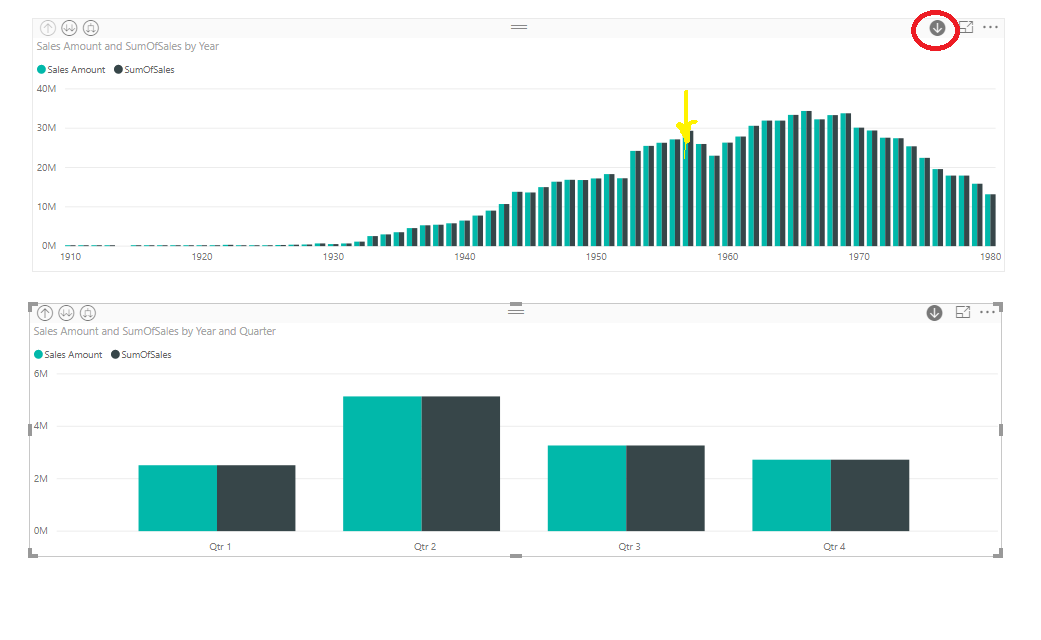Click the Qtr 2 axis label
The height and width of the screenshot is (640, 1041).
425,547
